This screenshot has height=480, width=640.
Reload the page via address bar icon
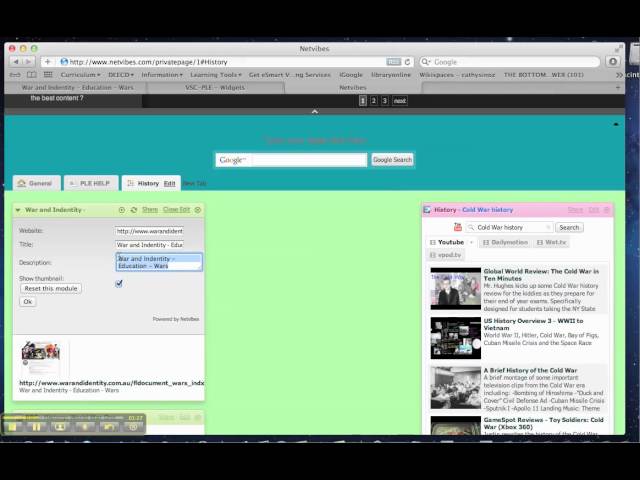pyautogui.click(x=407, y=62)
